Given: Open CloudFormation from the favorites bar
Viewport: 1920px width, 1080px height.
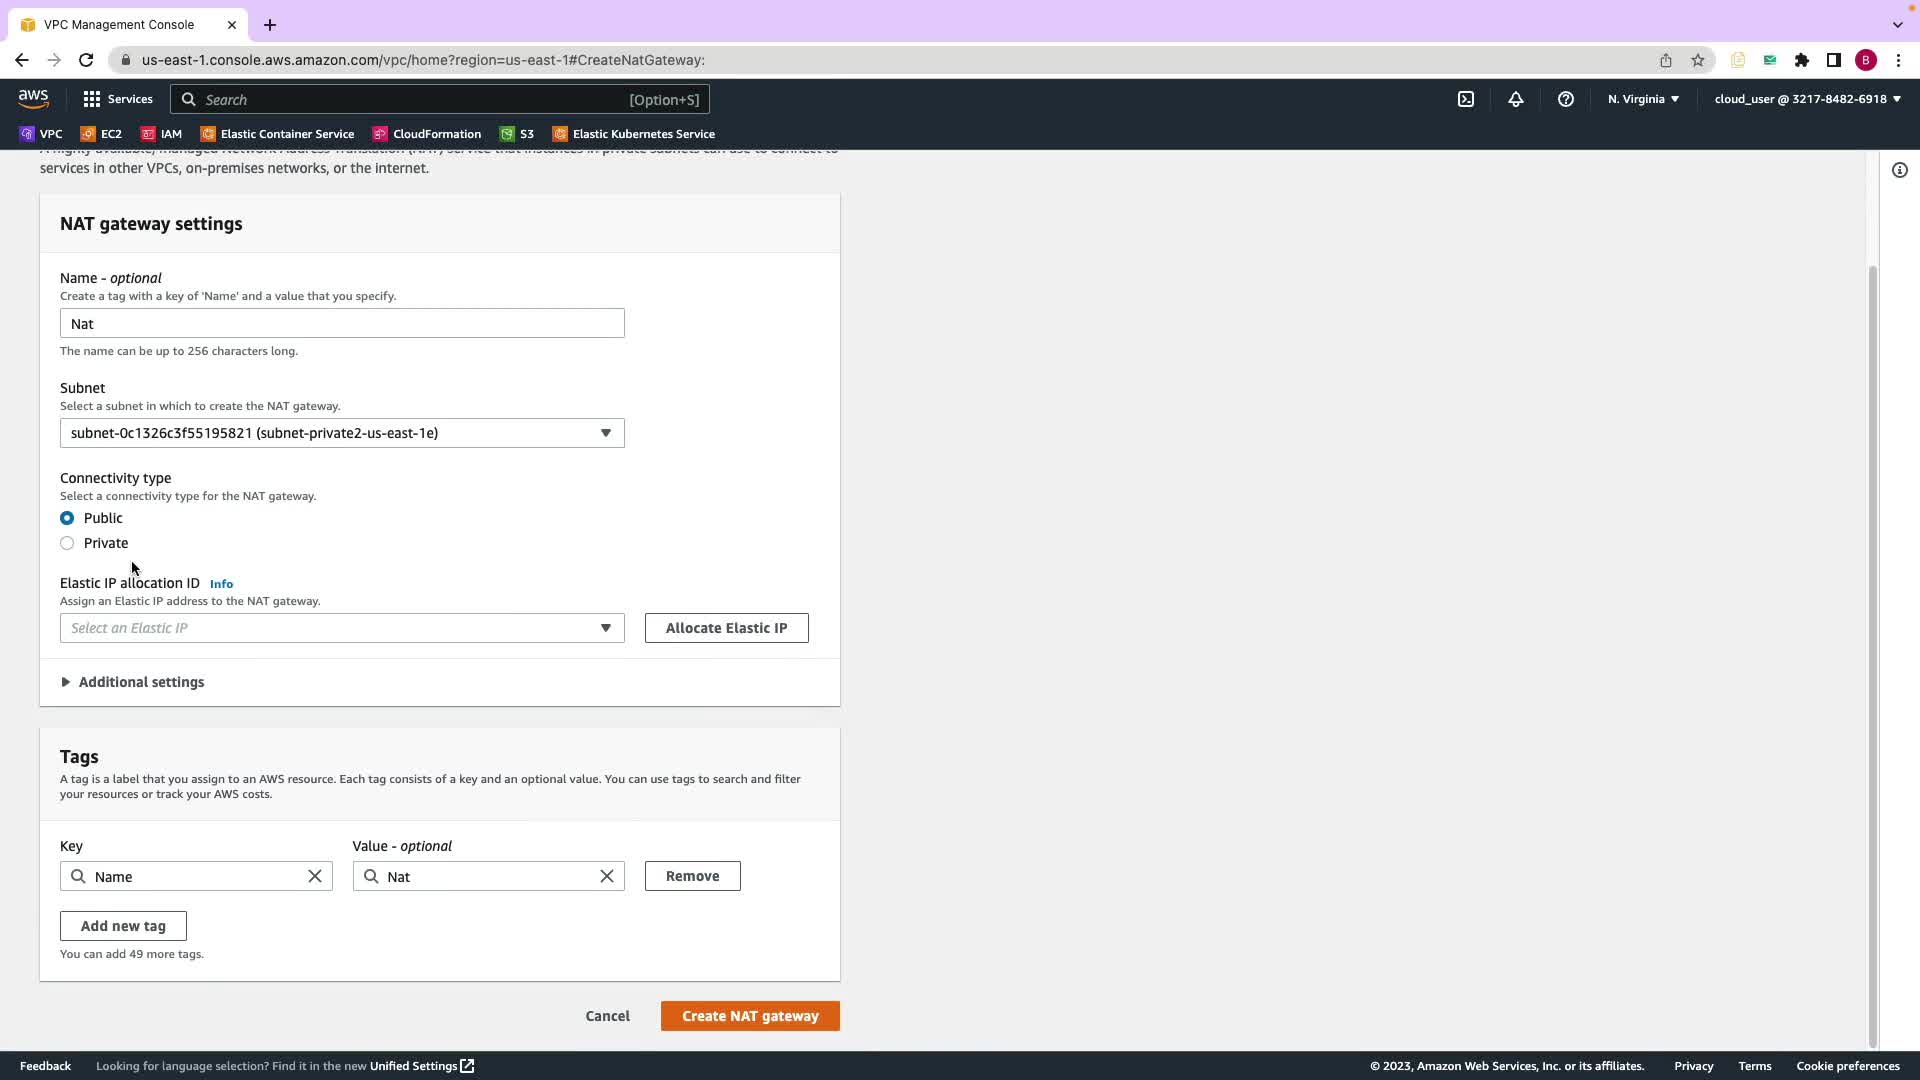Looking at the screenshot, I should coord(427,134).
